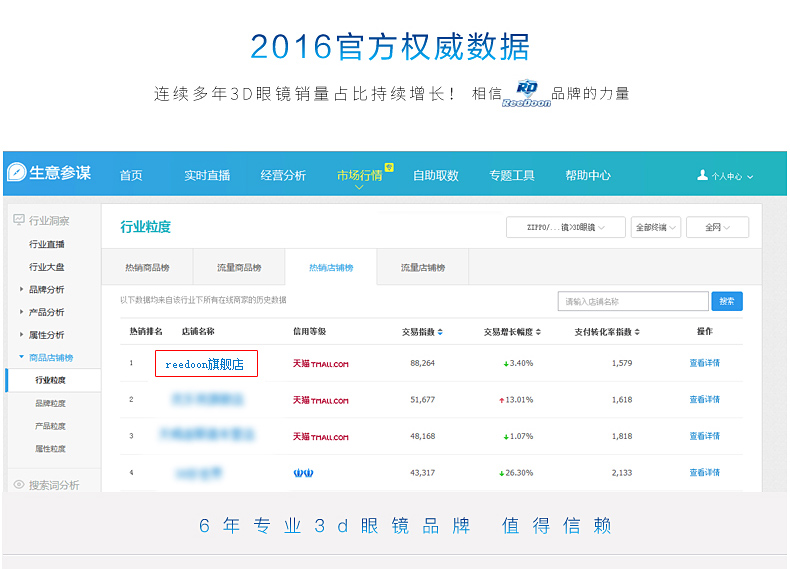Open the 全部终端 dropdown

pos(656,227)
